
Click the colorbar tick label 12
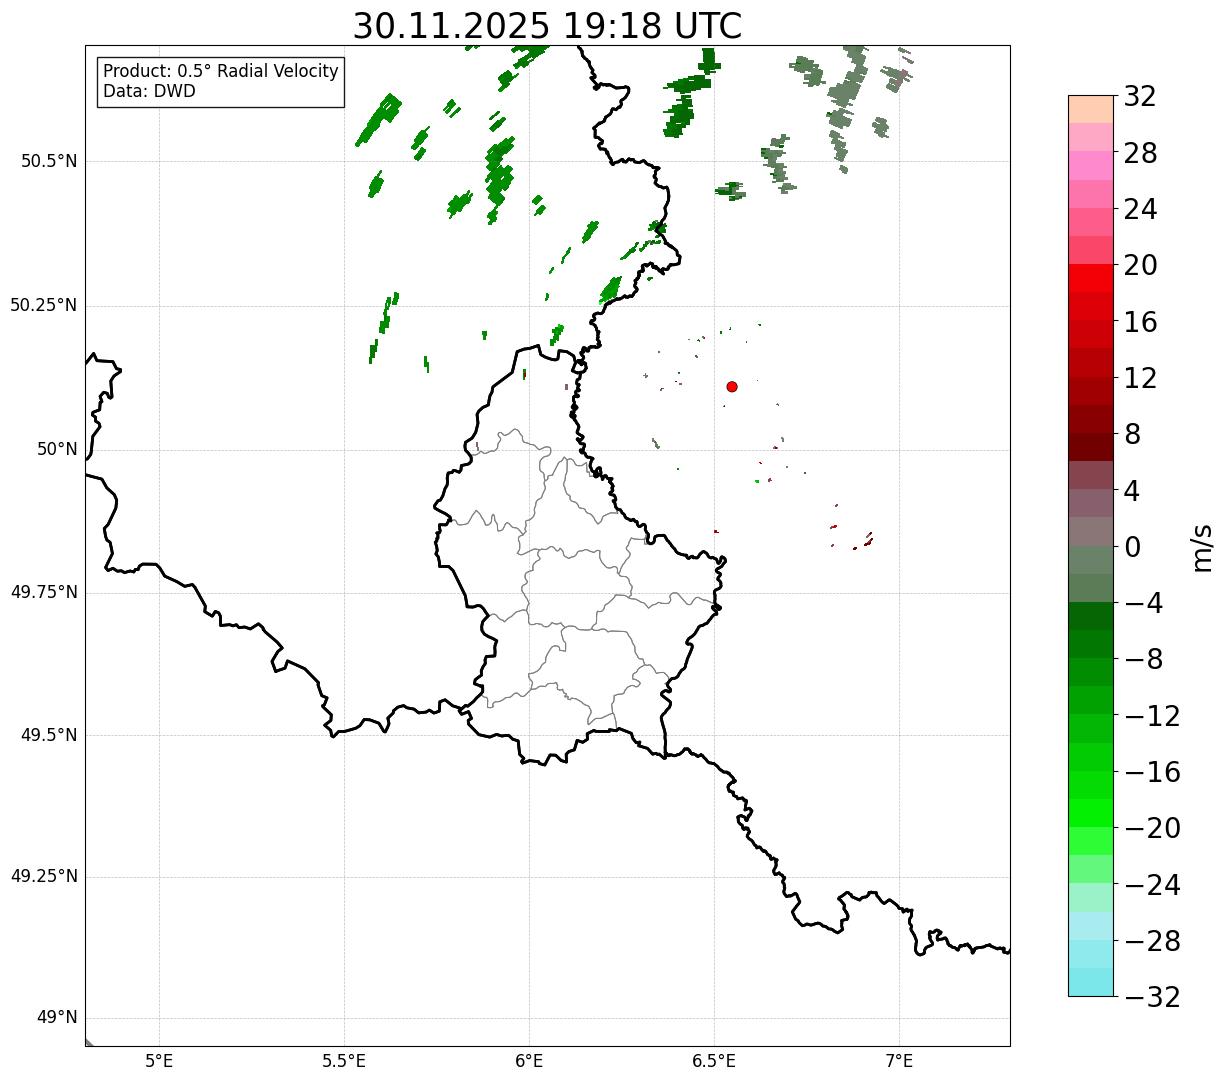pos(1140,378)
